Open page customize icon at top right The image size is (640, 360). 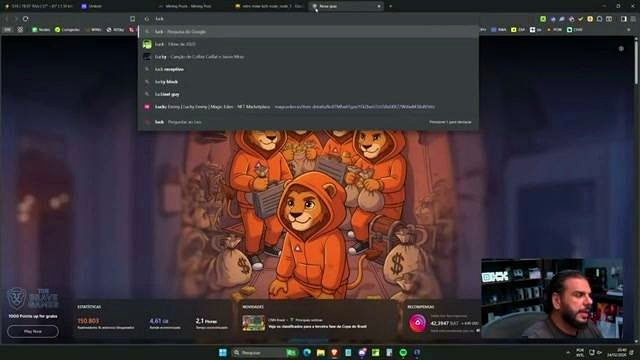click(x=621, y=49)
